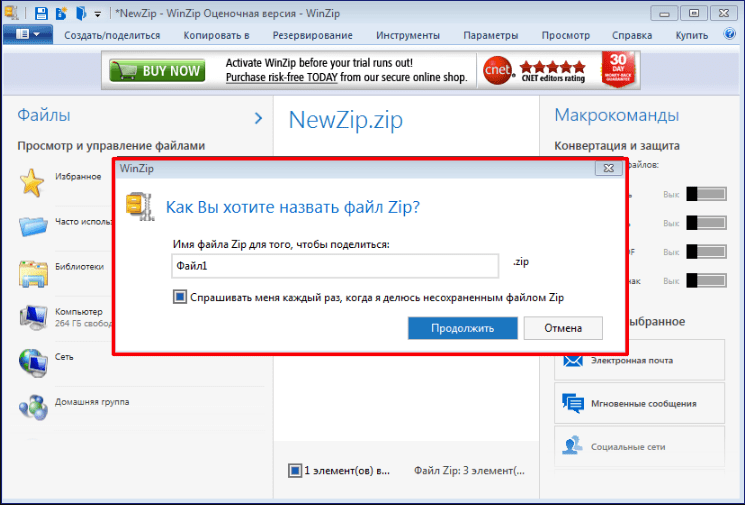
Task: Select the Компьютер icon in Files pane
Action: point(33,317)
